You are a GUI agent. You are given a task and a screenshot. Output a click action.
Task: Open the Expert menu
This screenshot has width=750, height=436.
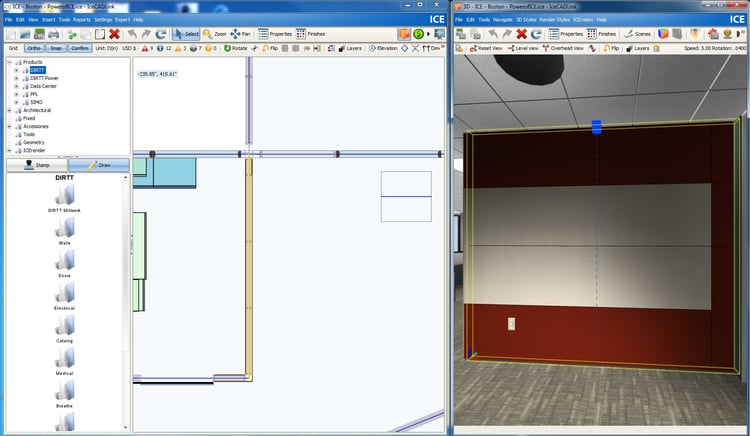pyautogui.click(x=122, y=20)
